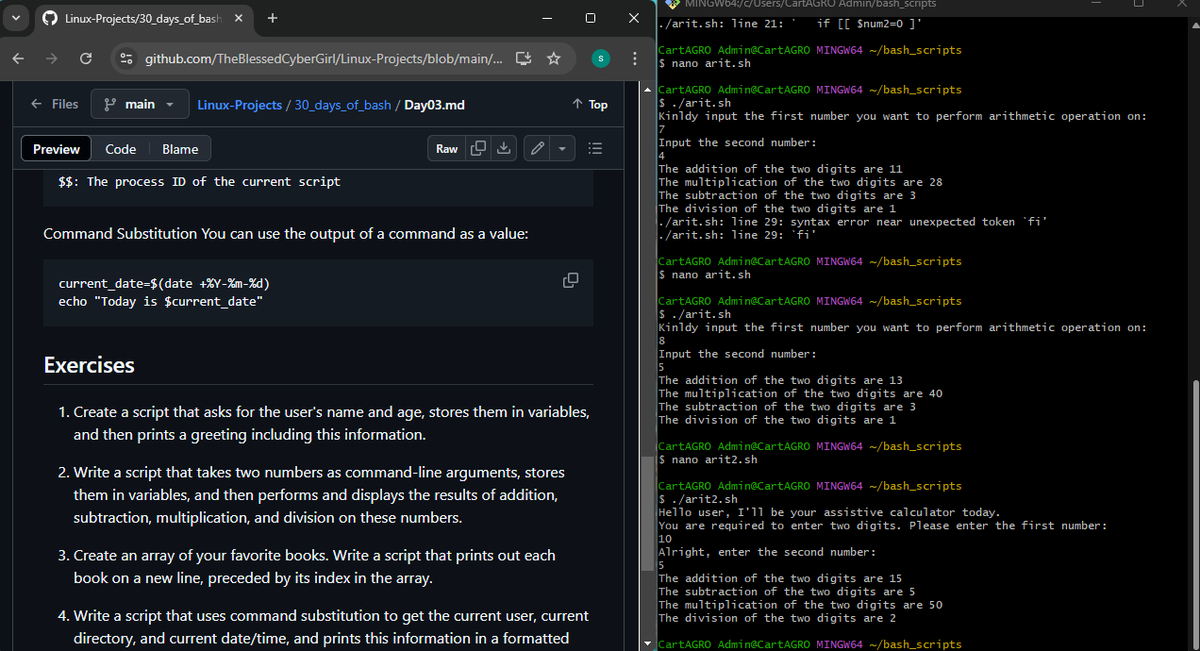The image size is (1200, 651).
Task: Download the Day03.md file
Action: 504,148
